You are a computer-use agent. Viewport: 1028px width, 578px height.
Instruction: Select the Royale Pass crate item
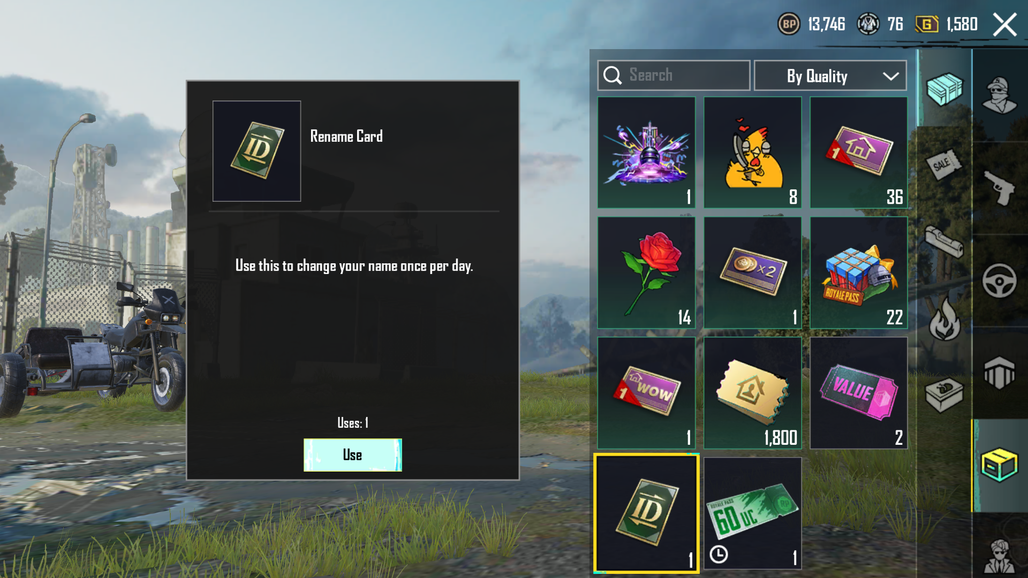point(859,273)
